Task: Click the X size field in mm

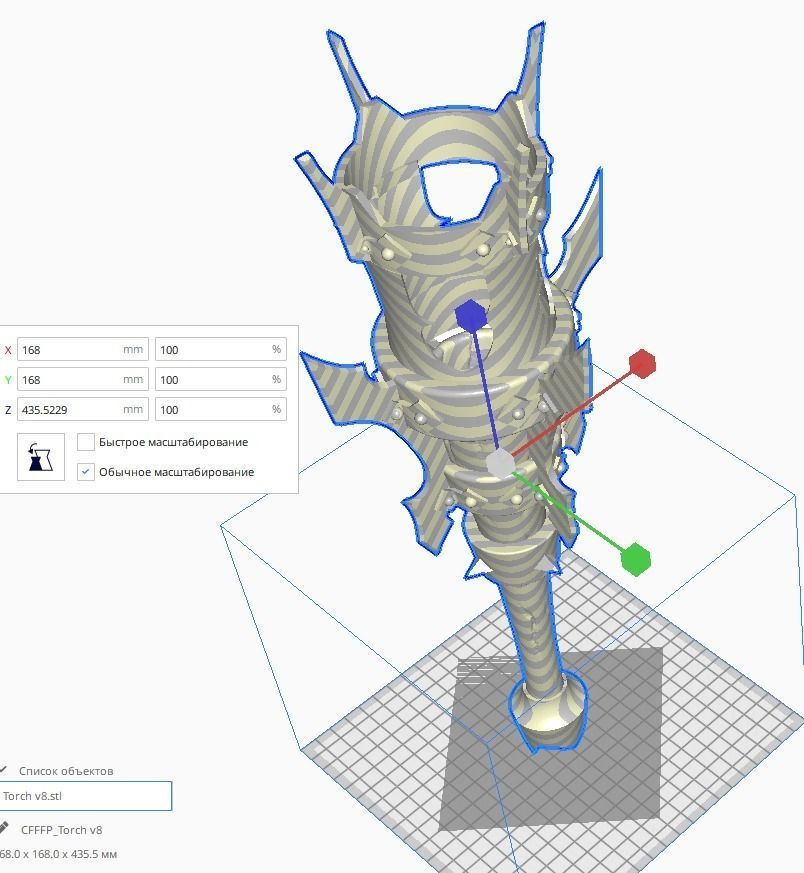Action: 82,349
